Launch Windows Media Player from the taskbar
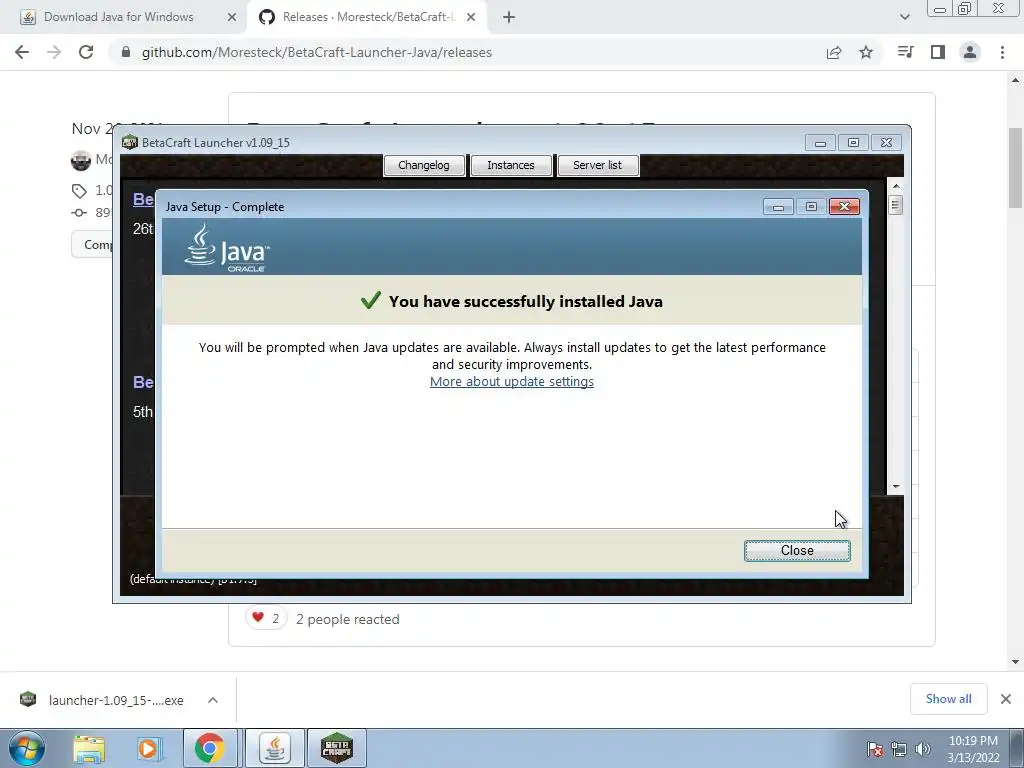This screenshot has width=1024, height=768. [x=148, y=748]
